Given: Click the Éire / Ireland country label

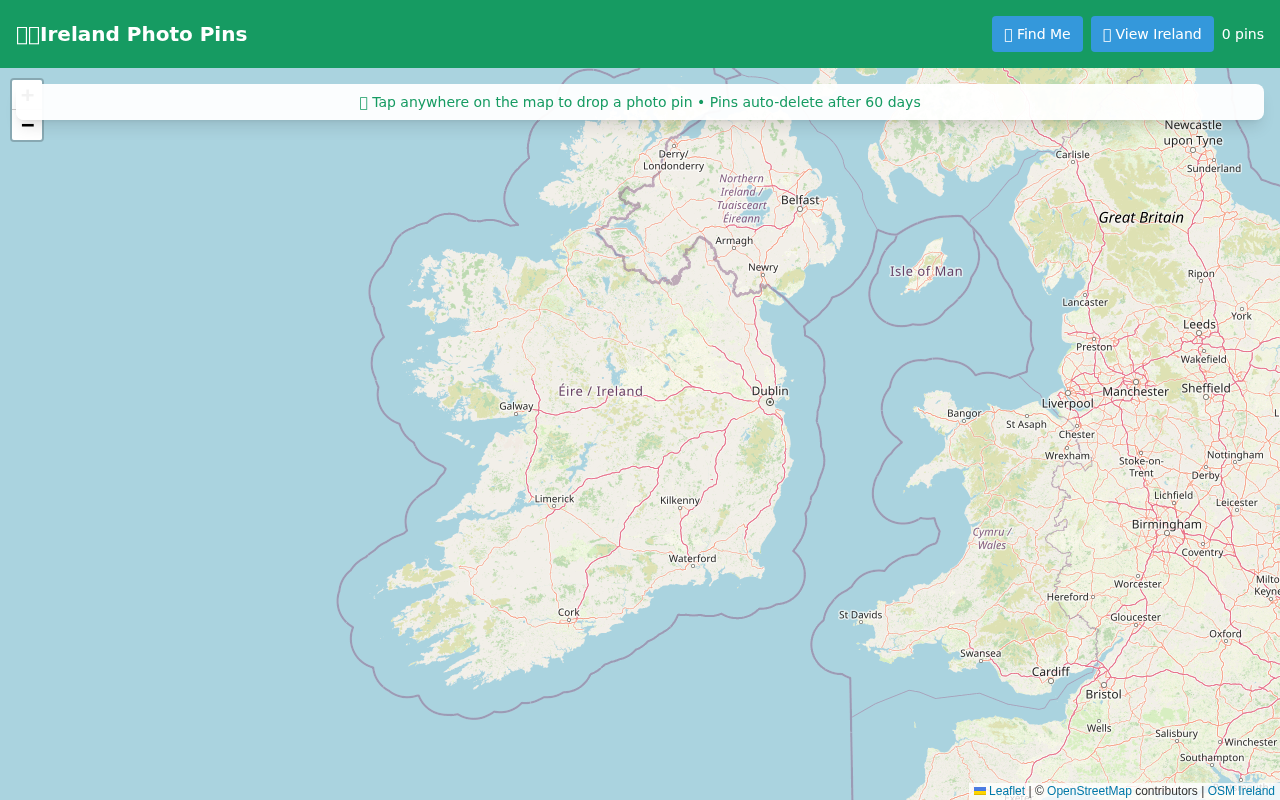Looking at the screenshot, I should click(600, 392).
